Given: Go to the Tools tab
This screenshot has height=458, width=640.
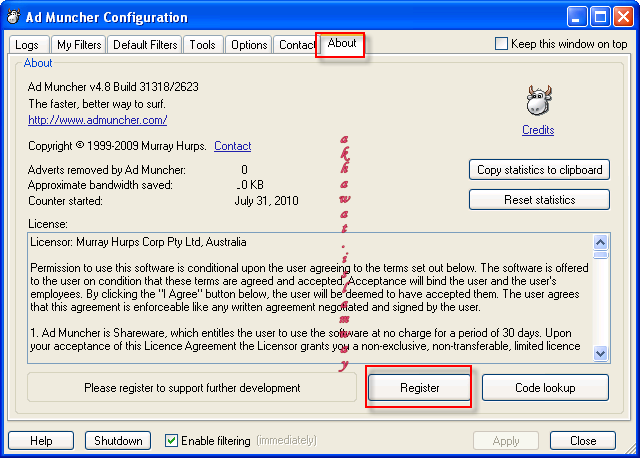Looking at the screenshot, I should [x=202, y=45].
